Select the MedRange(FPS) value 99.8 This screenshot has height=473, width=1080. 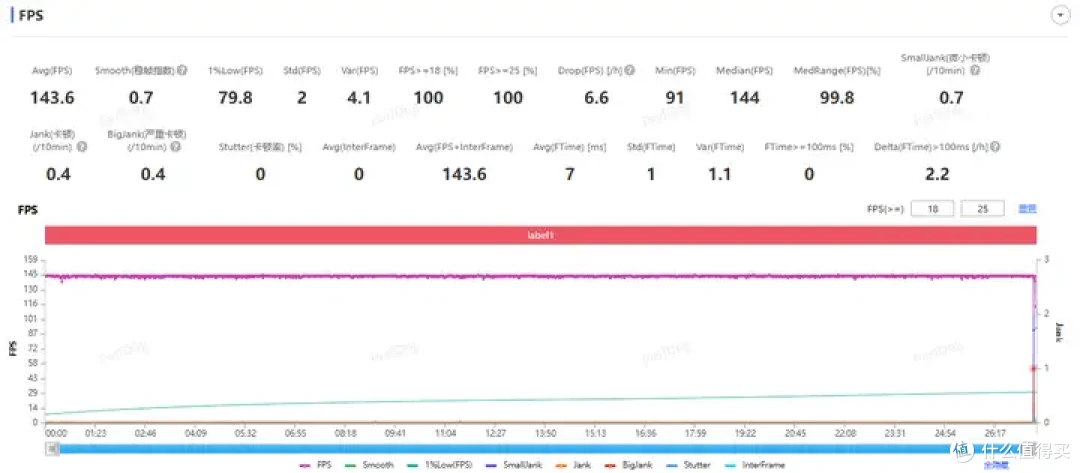pos(837,98)
